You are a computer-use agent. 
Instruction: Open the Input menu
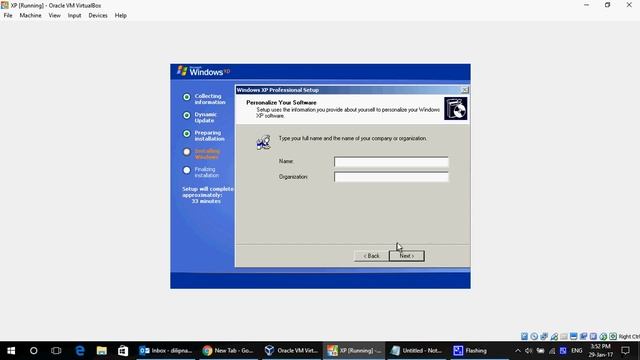tap(74, 16)
